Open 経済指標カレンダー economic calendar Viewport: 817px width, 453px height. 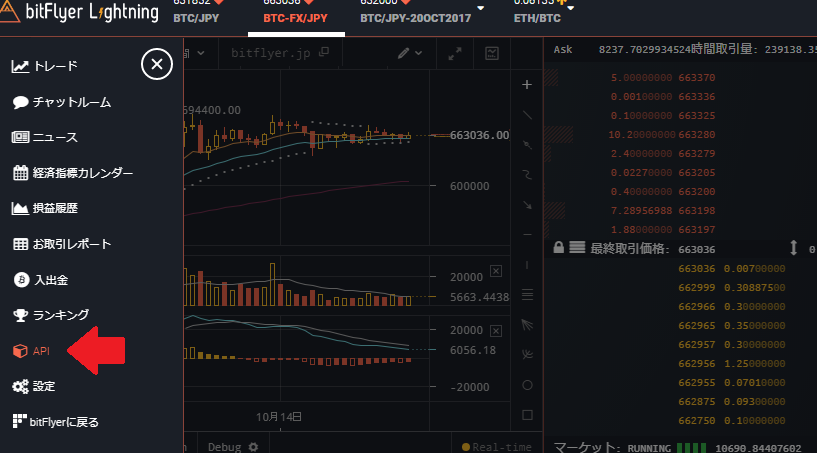(x=73, y=173)
